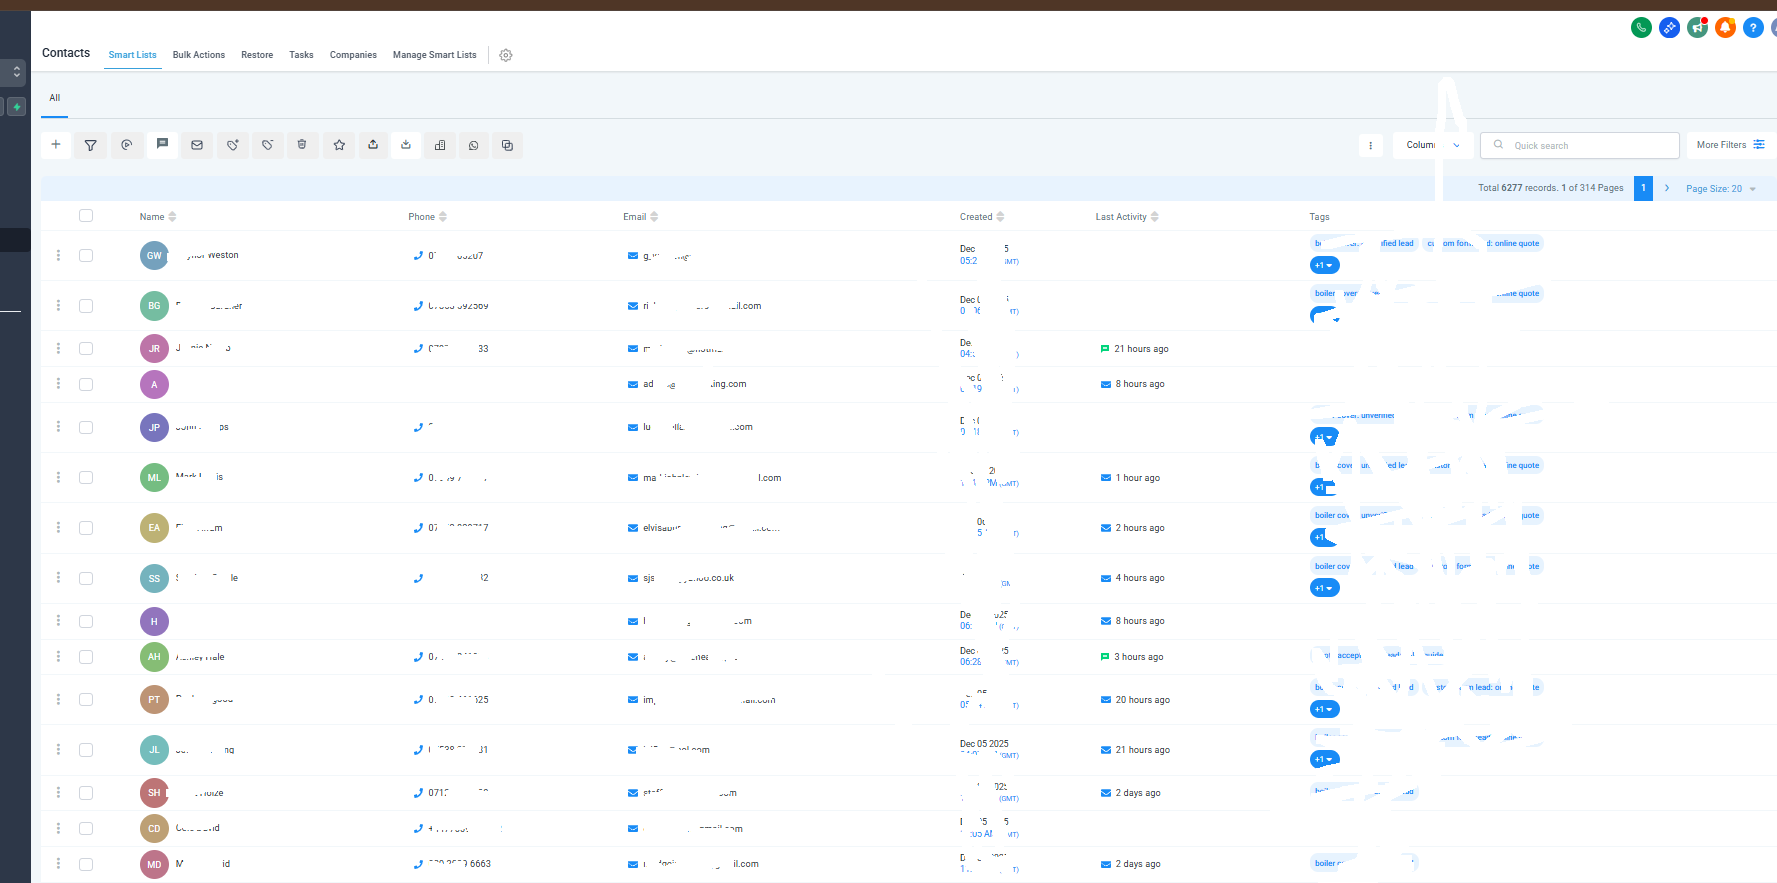Select page 1 in the pagination
1777x883 pixels.
pos(1643,188)
